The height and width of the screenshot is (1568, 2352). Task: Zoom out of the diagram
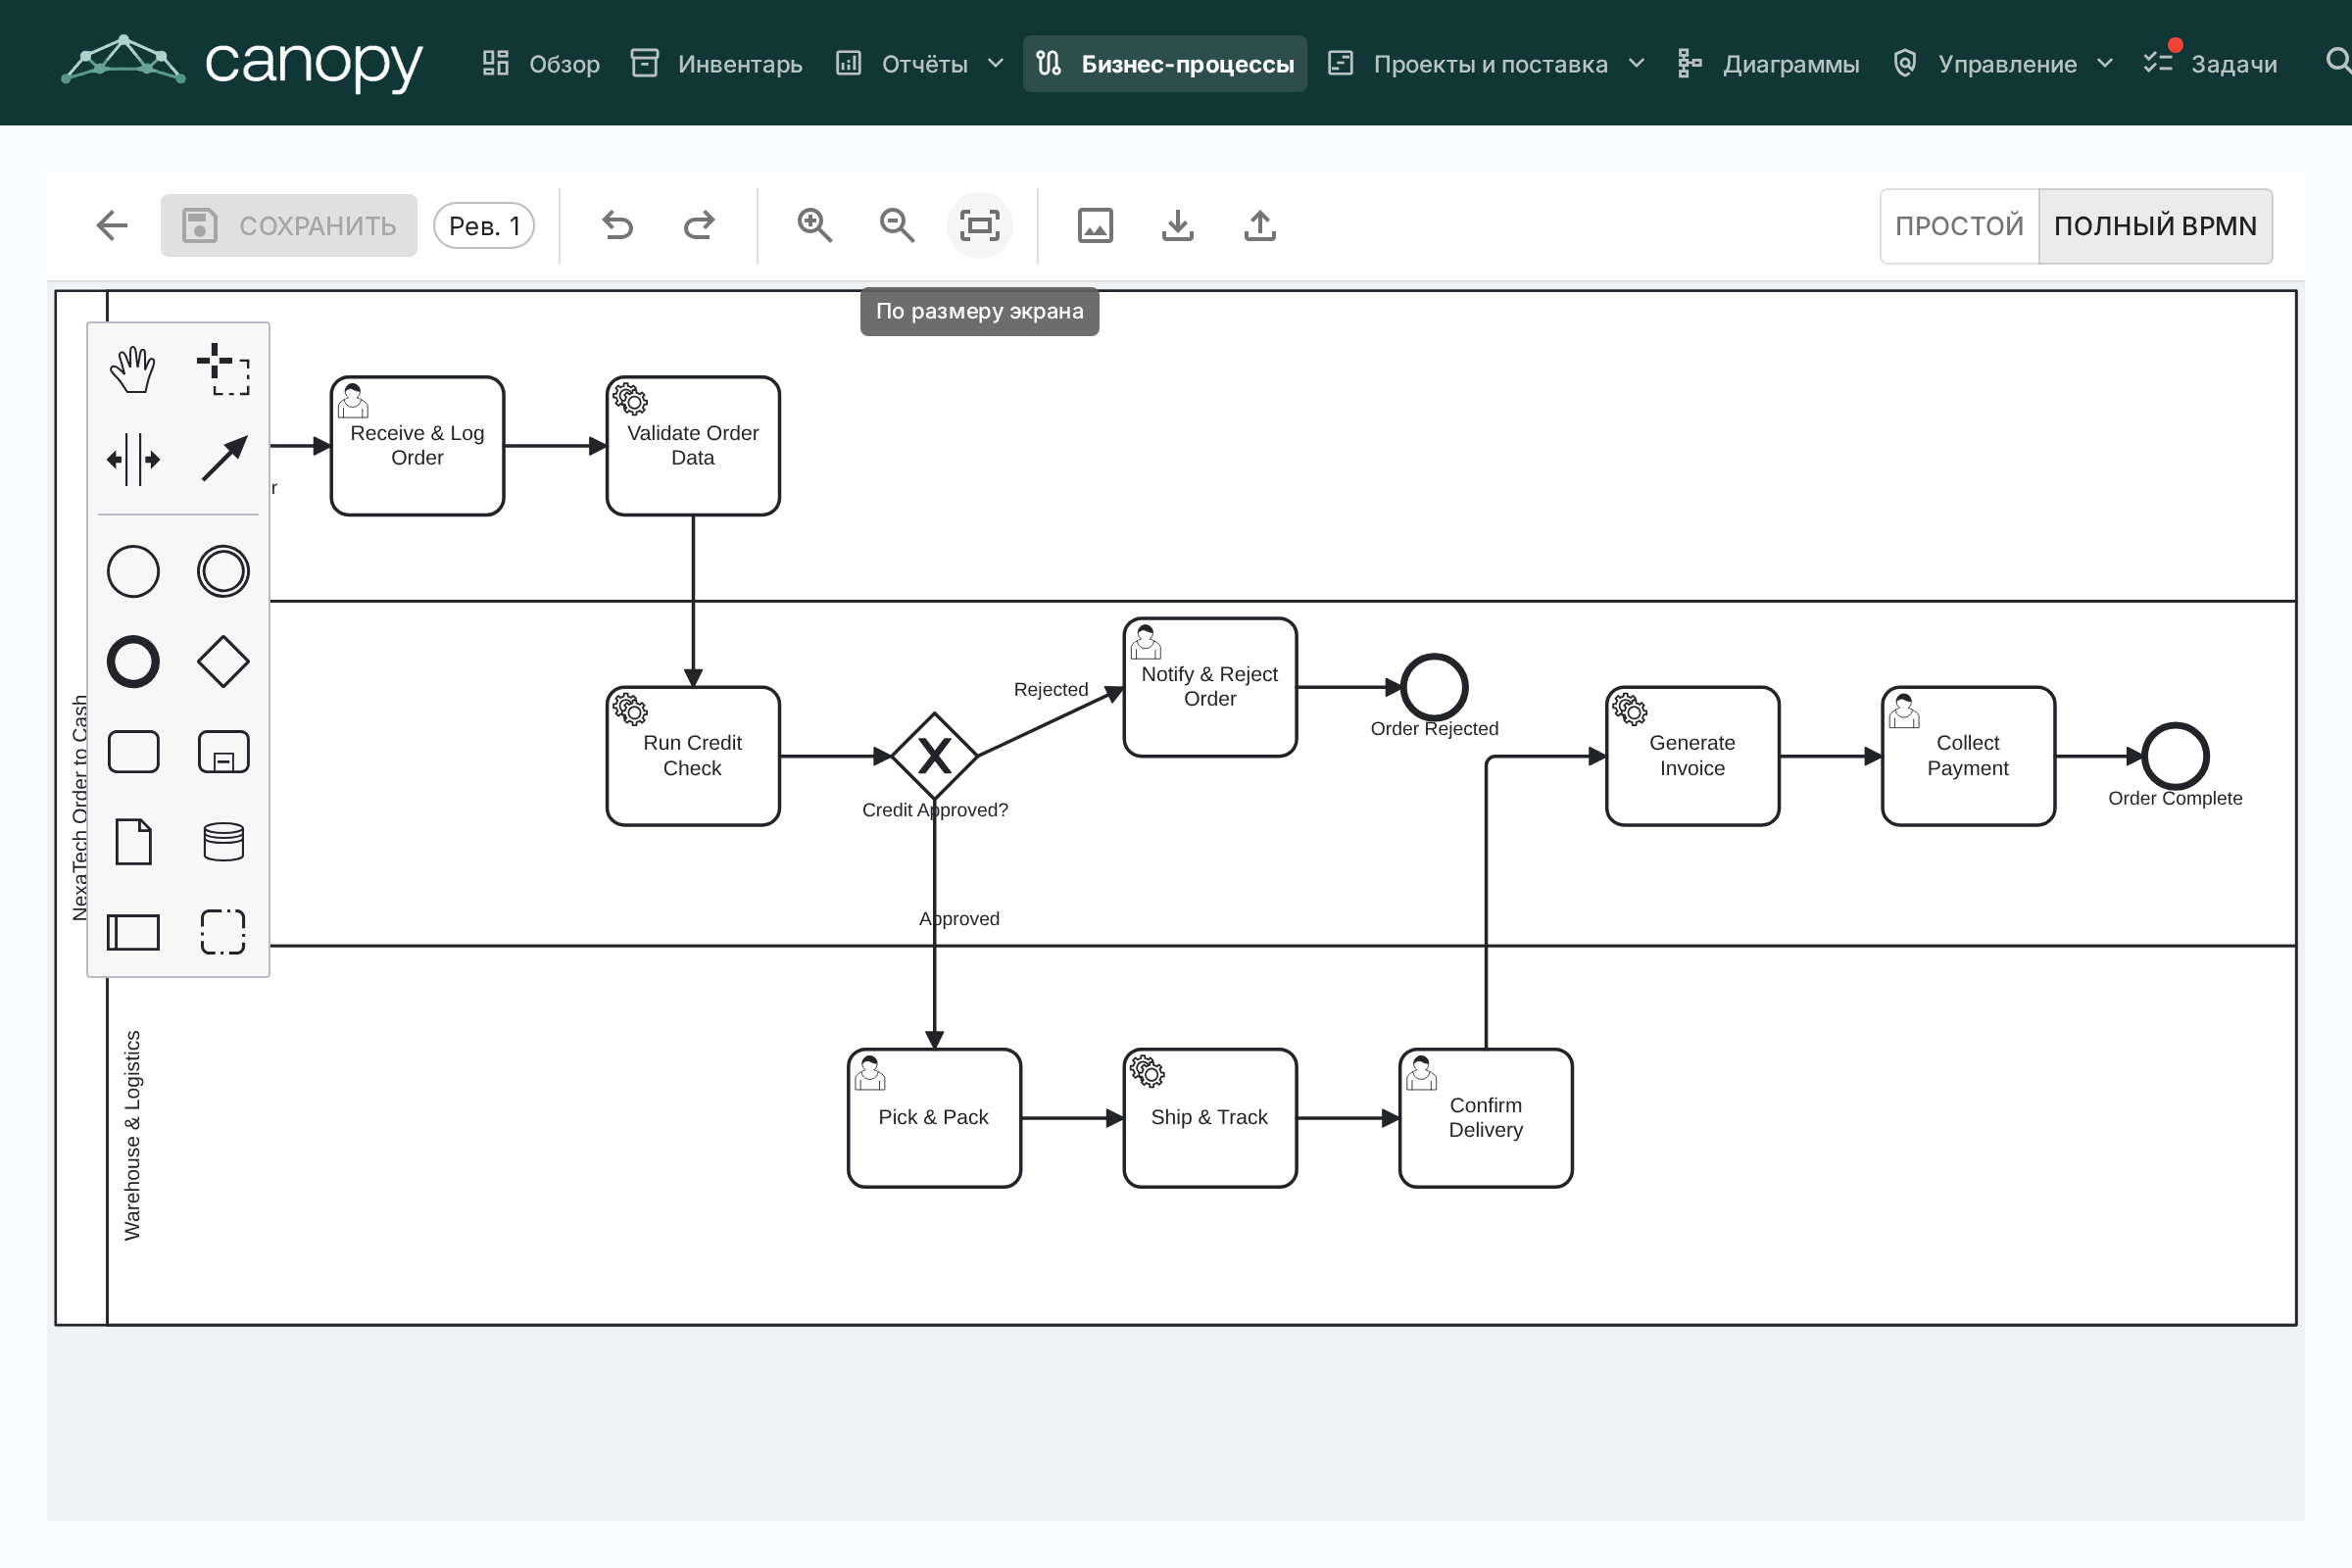[x=897, y=226]
